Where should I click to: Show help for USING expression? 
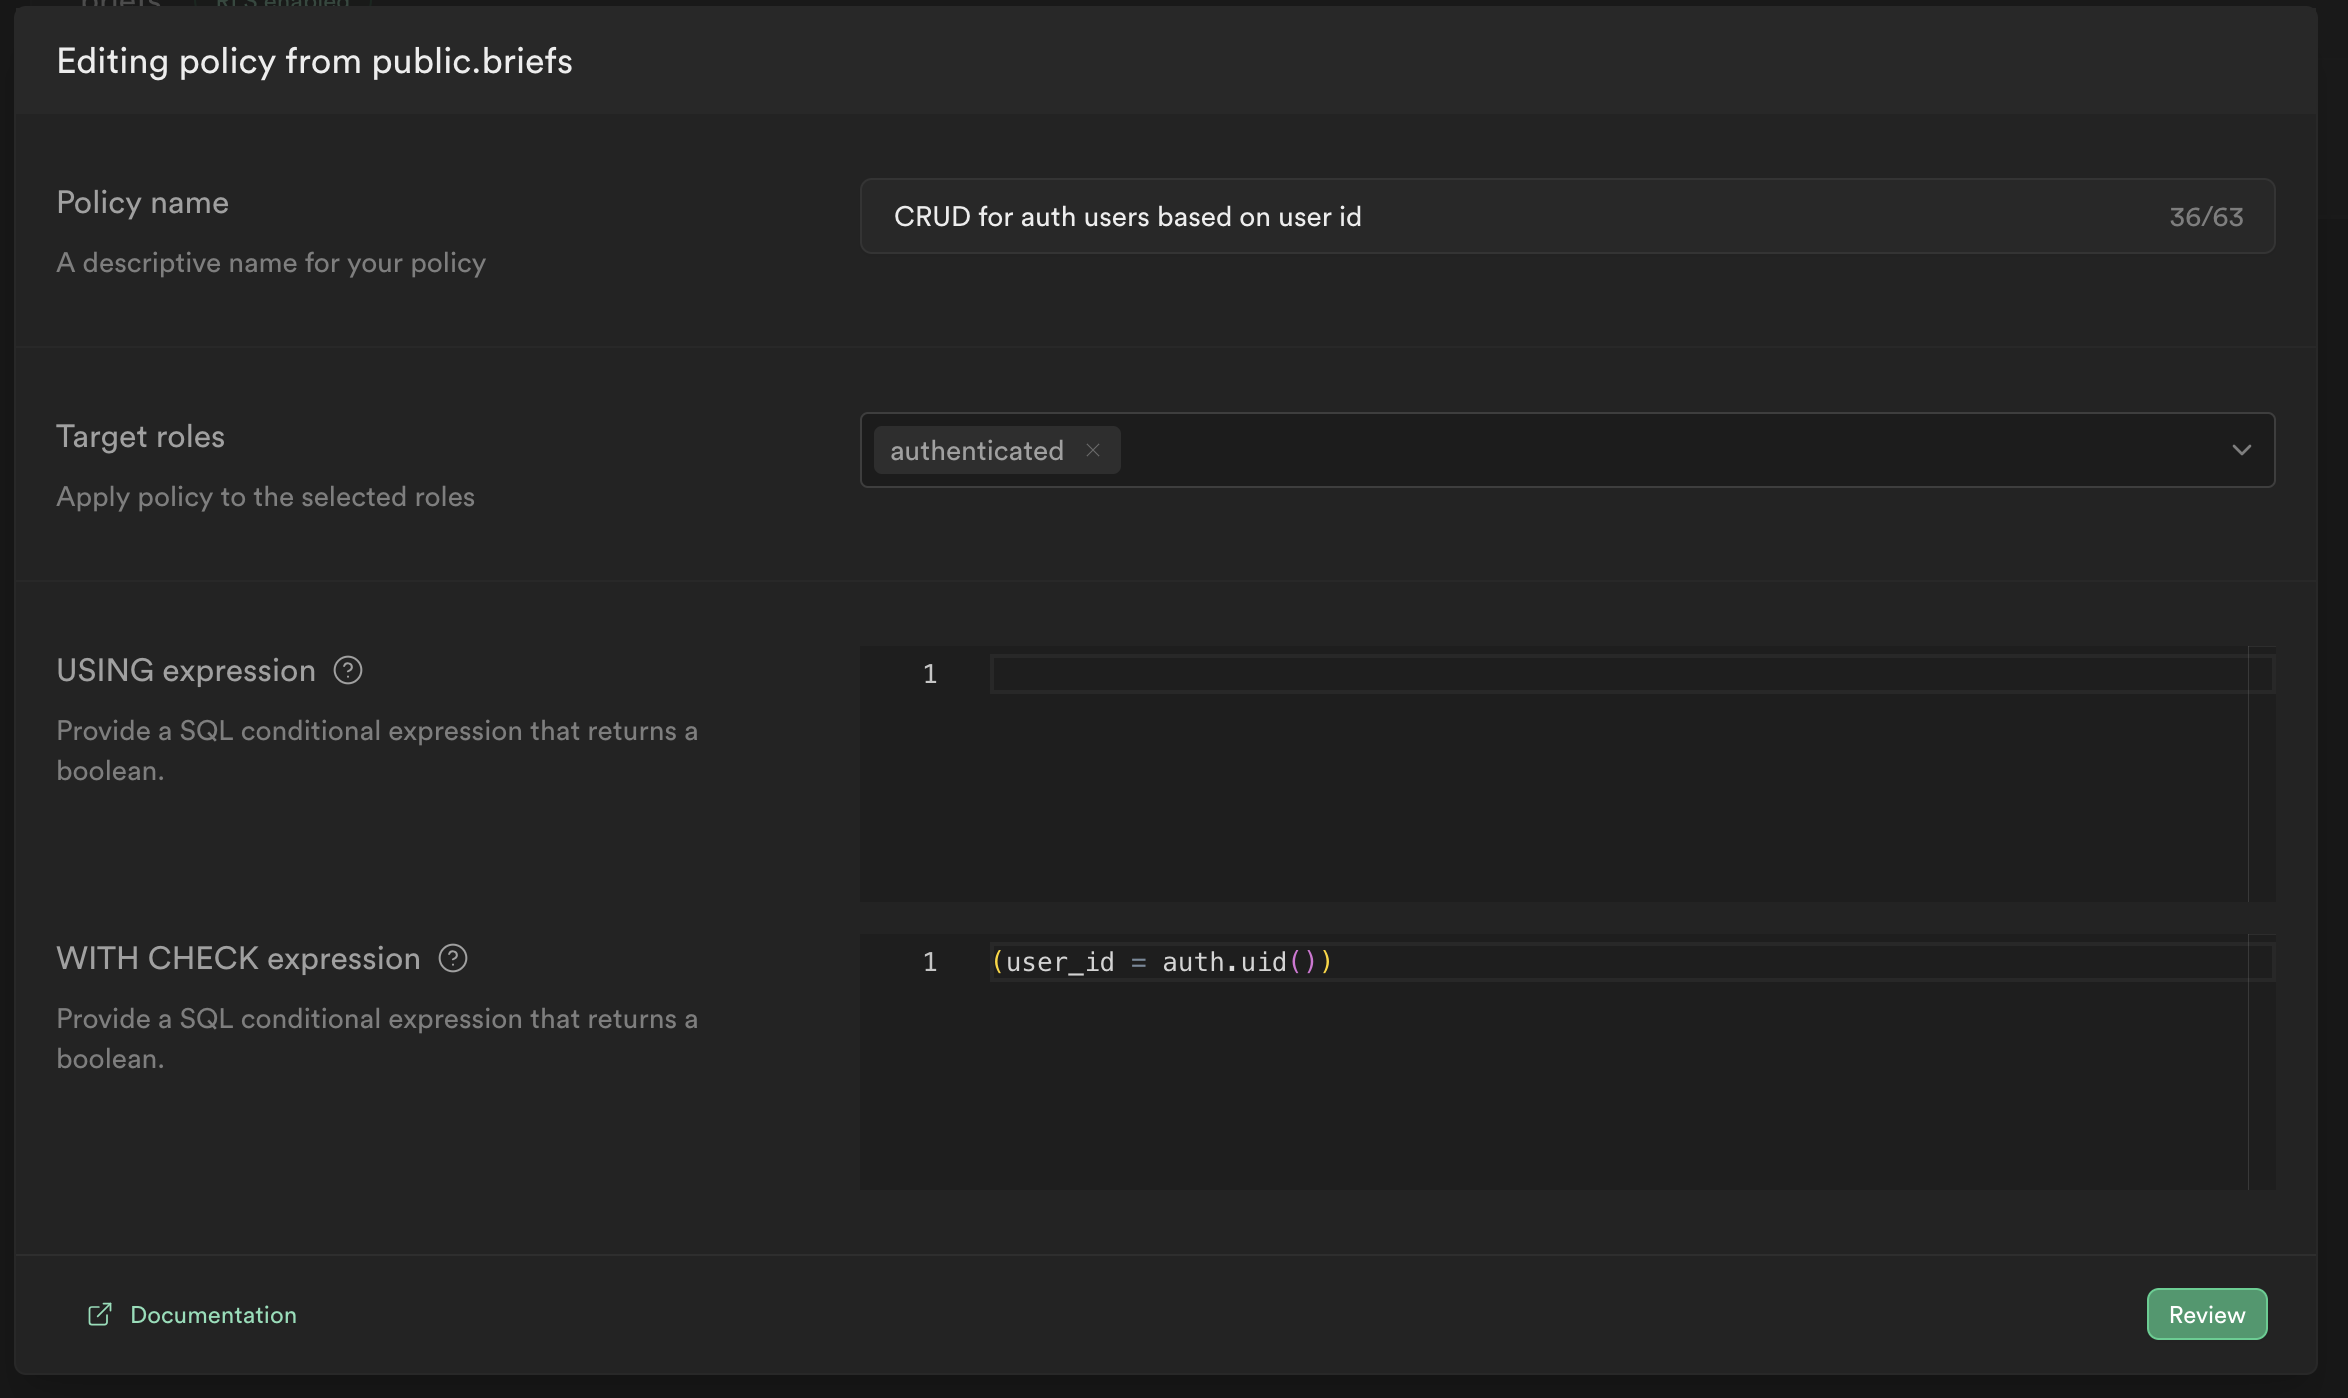click(x=348, y=670)
